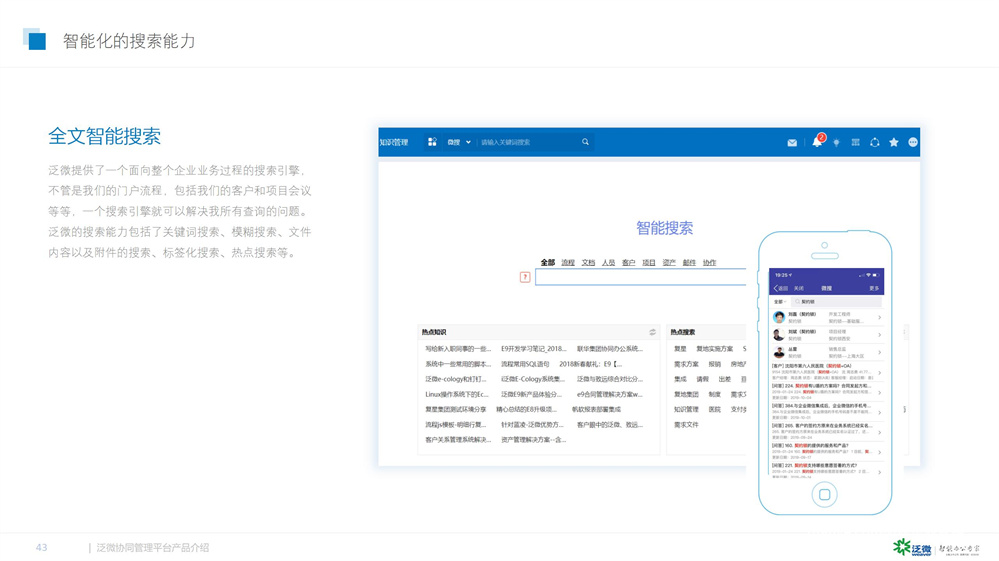Open the 微搜 search type dropdown
This screenshot has height=561, width=999.
pyautogui.click(x=459, y=142)
